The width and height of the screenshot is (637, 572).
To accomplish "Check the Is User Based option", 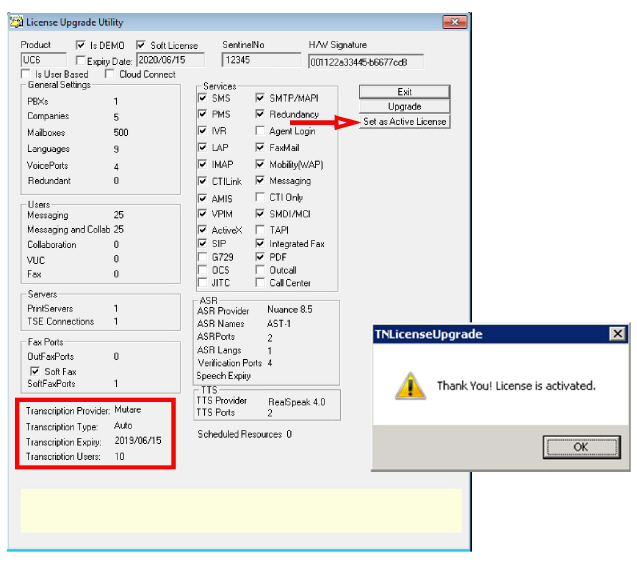I will [27, 75].
